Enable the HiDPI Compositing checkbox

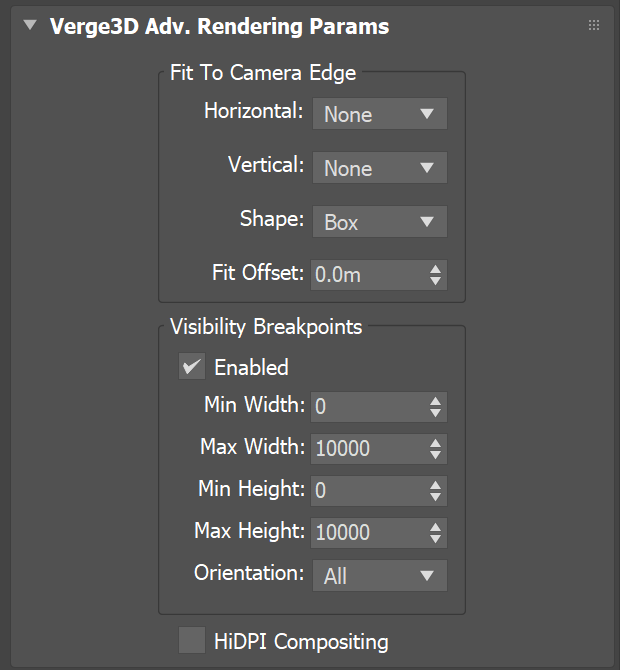[192, 640]
